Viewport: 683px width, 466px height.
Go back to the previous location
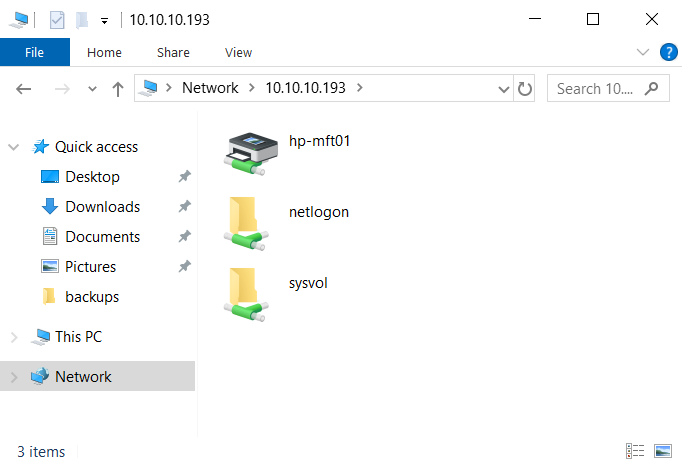24,89
